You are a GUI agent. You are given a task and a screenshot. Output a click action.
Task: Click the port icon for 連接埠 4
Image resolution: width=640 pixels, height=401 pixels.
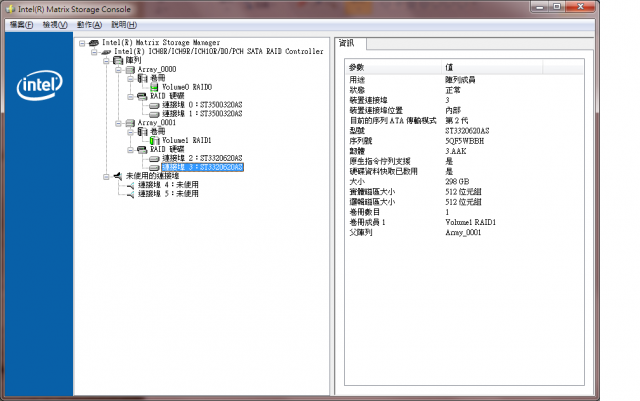(130, 185)
